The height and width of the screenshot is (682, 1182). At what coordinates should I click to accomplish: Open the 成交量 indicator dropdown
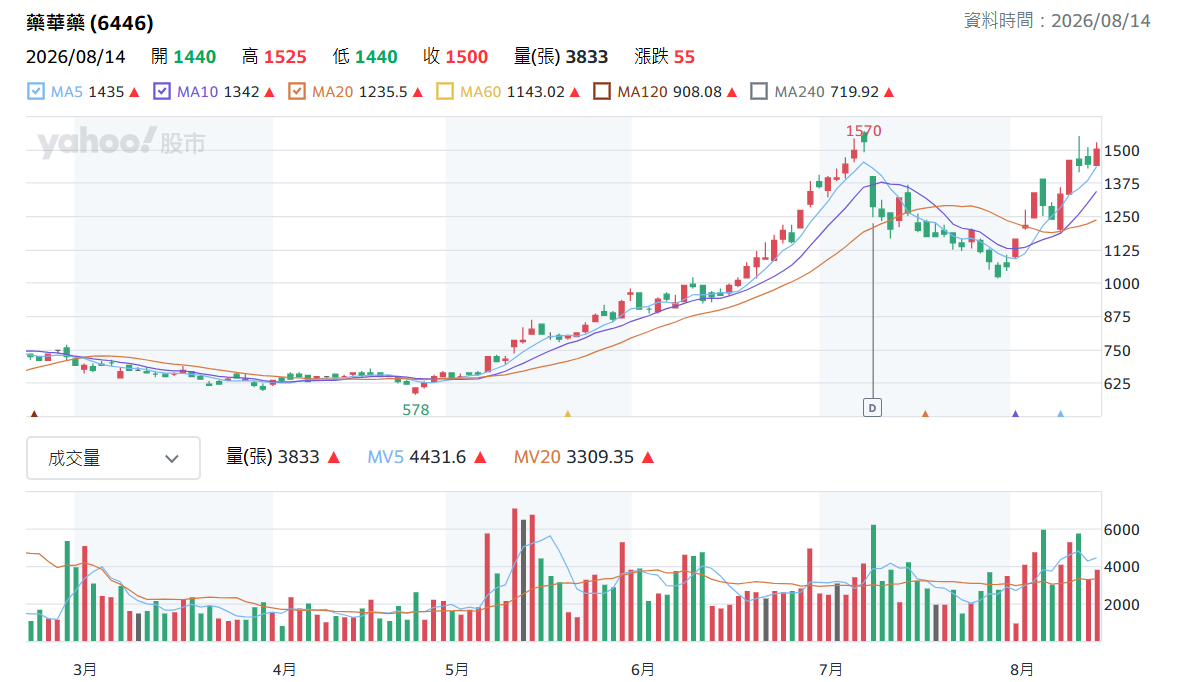point(113,458)
